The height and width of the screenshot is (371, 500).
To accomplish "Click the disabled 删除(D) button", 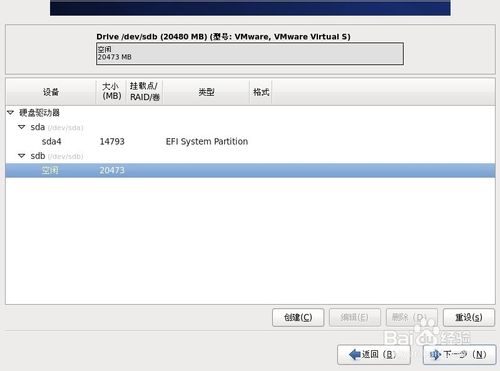I will point(412,317).
